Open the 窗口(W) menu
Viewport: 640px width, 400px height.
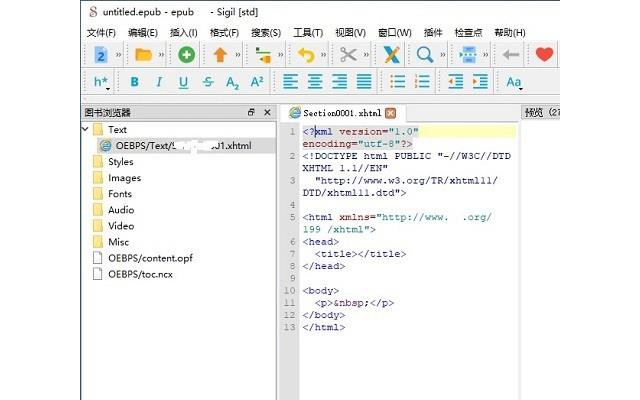click(x=395, y=33)
